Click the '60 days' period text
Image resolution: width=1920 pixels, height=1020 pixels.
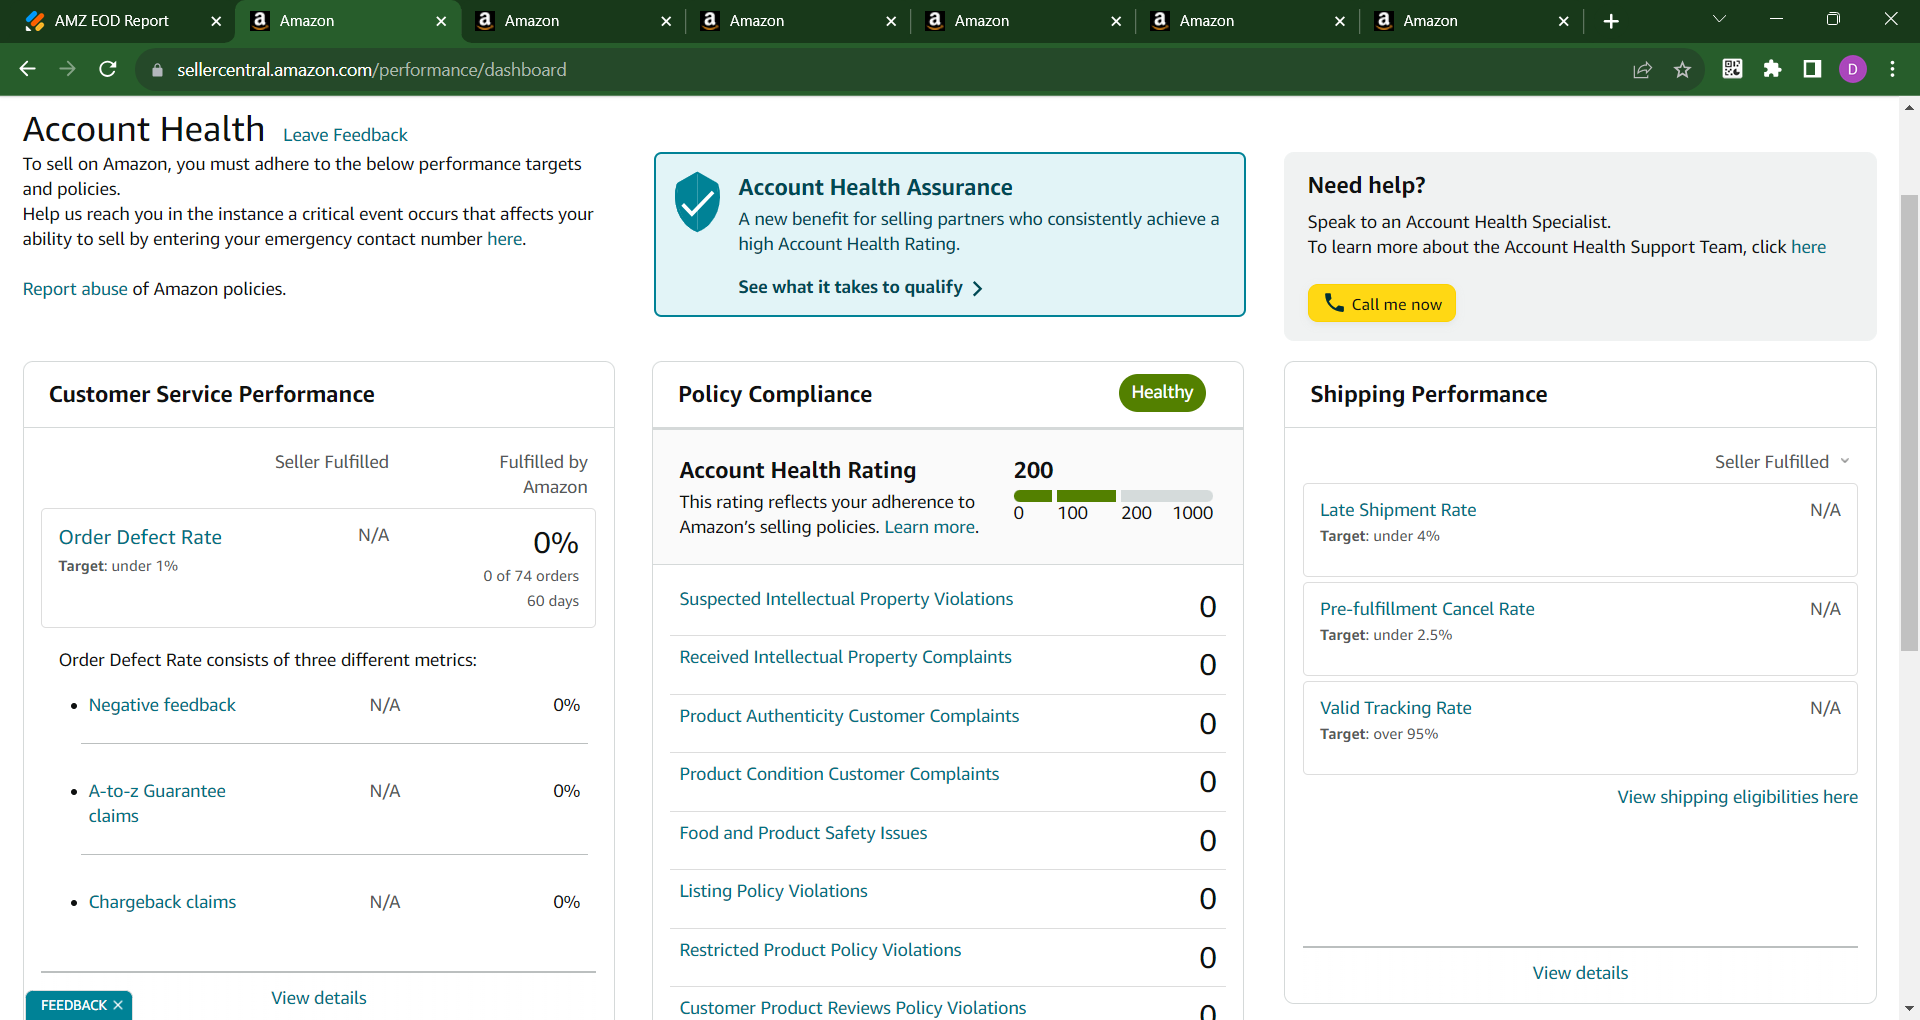click(x=553, y=601)
